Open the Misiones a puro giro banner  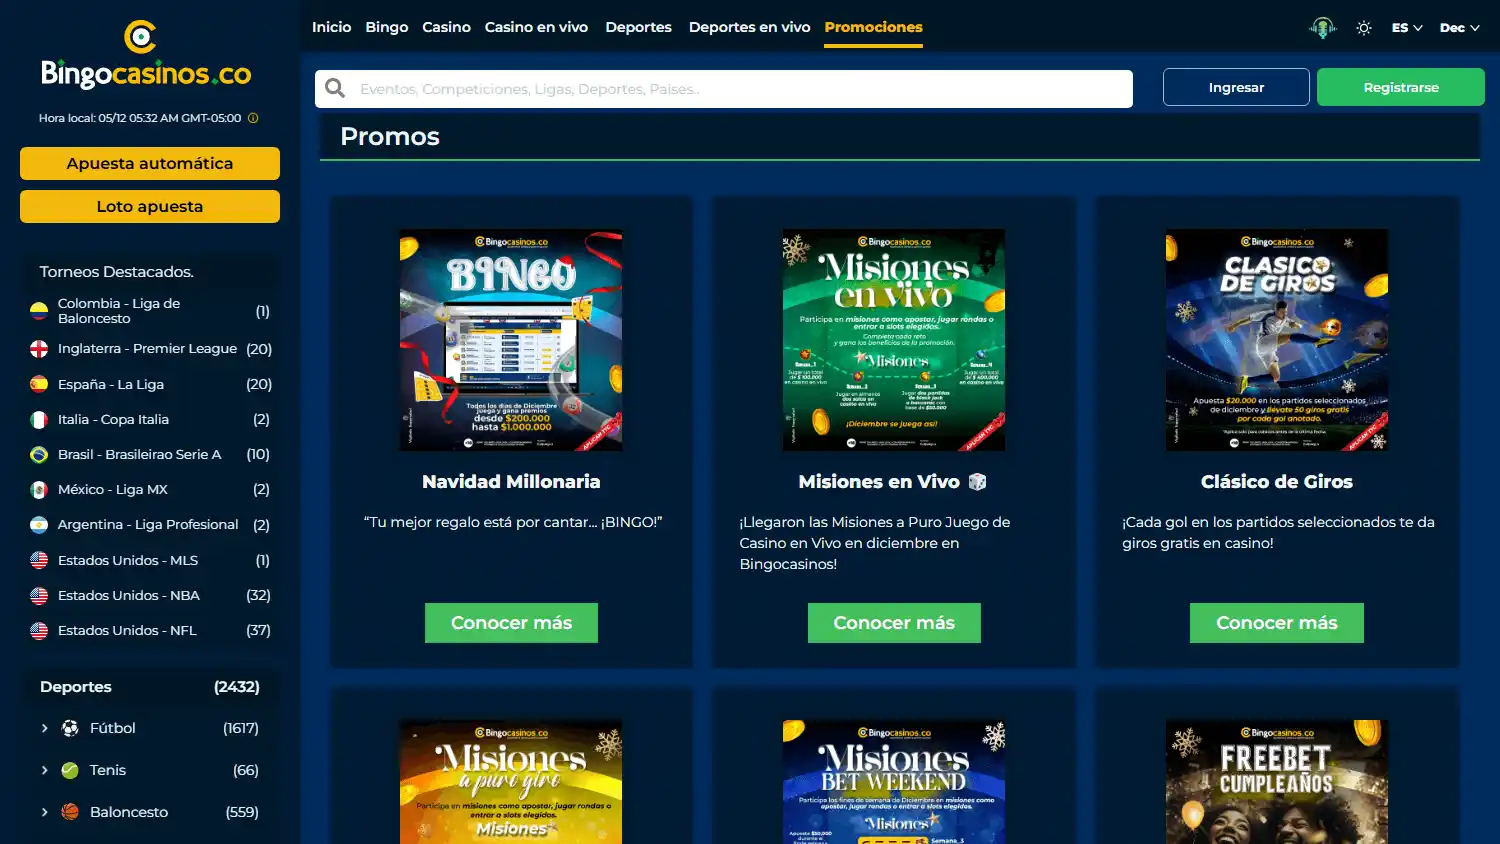pyautogui.click(x=511, y=782)
